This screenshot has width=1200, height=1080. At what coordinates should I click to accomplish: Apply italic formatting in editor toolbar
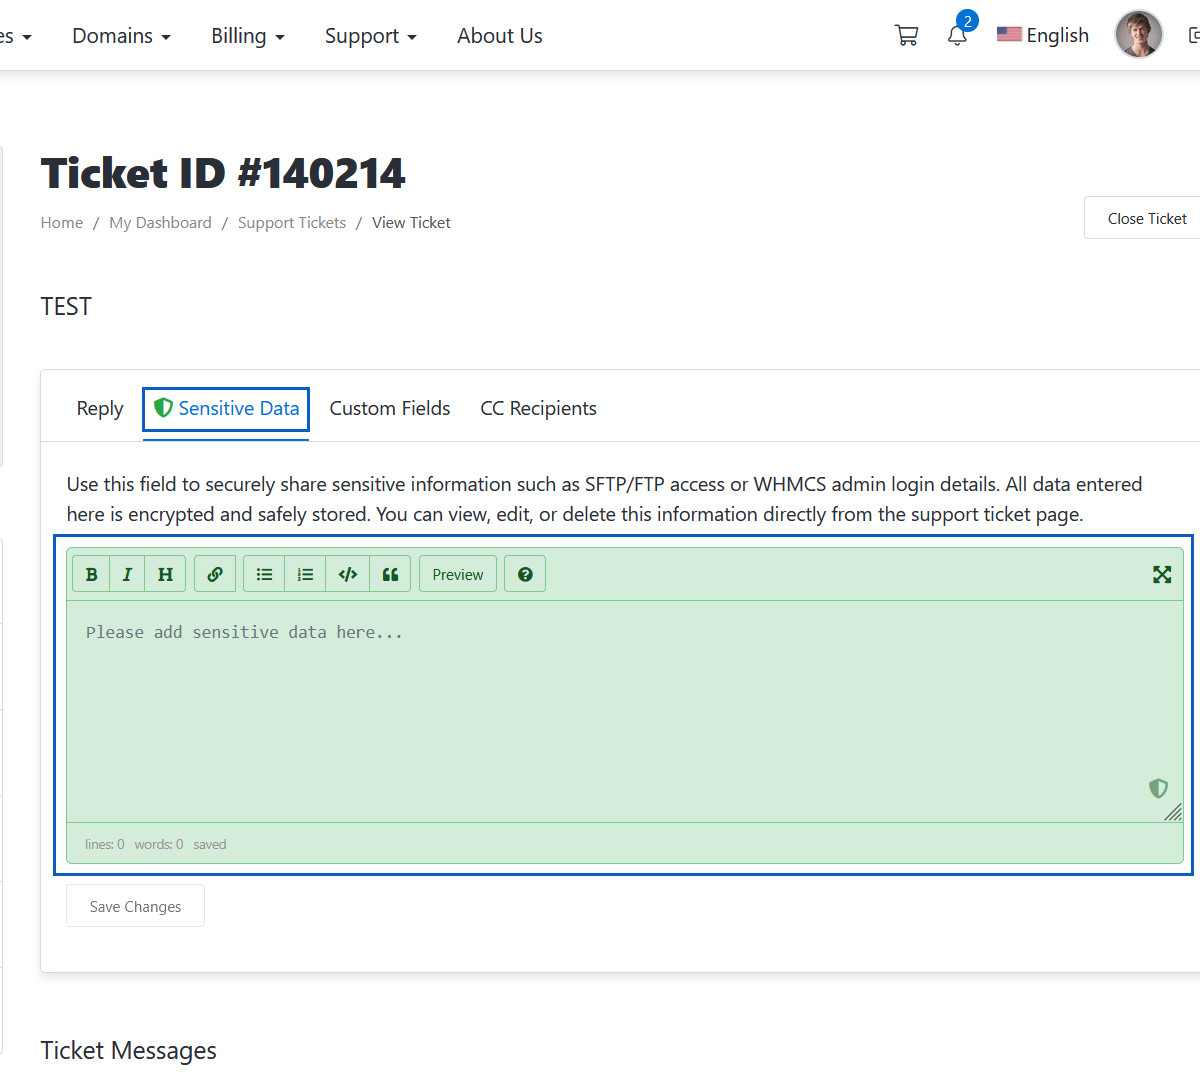coord(127,574)
